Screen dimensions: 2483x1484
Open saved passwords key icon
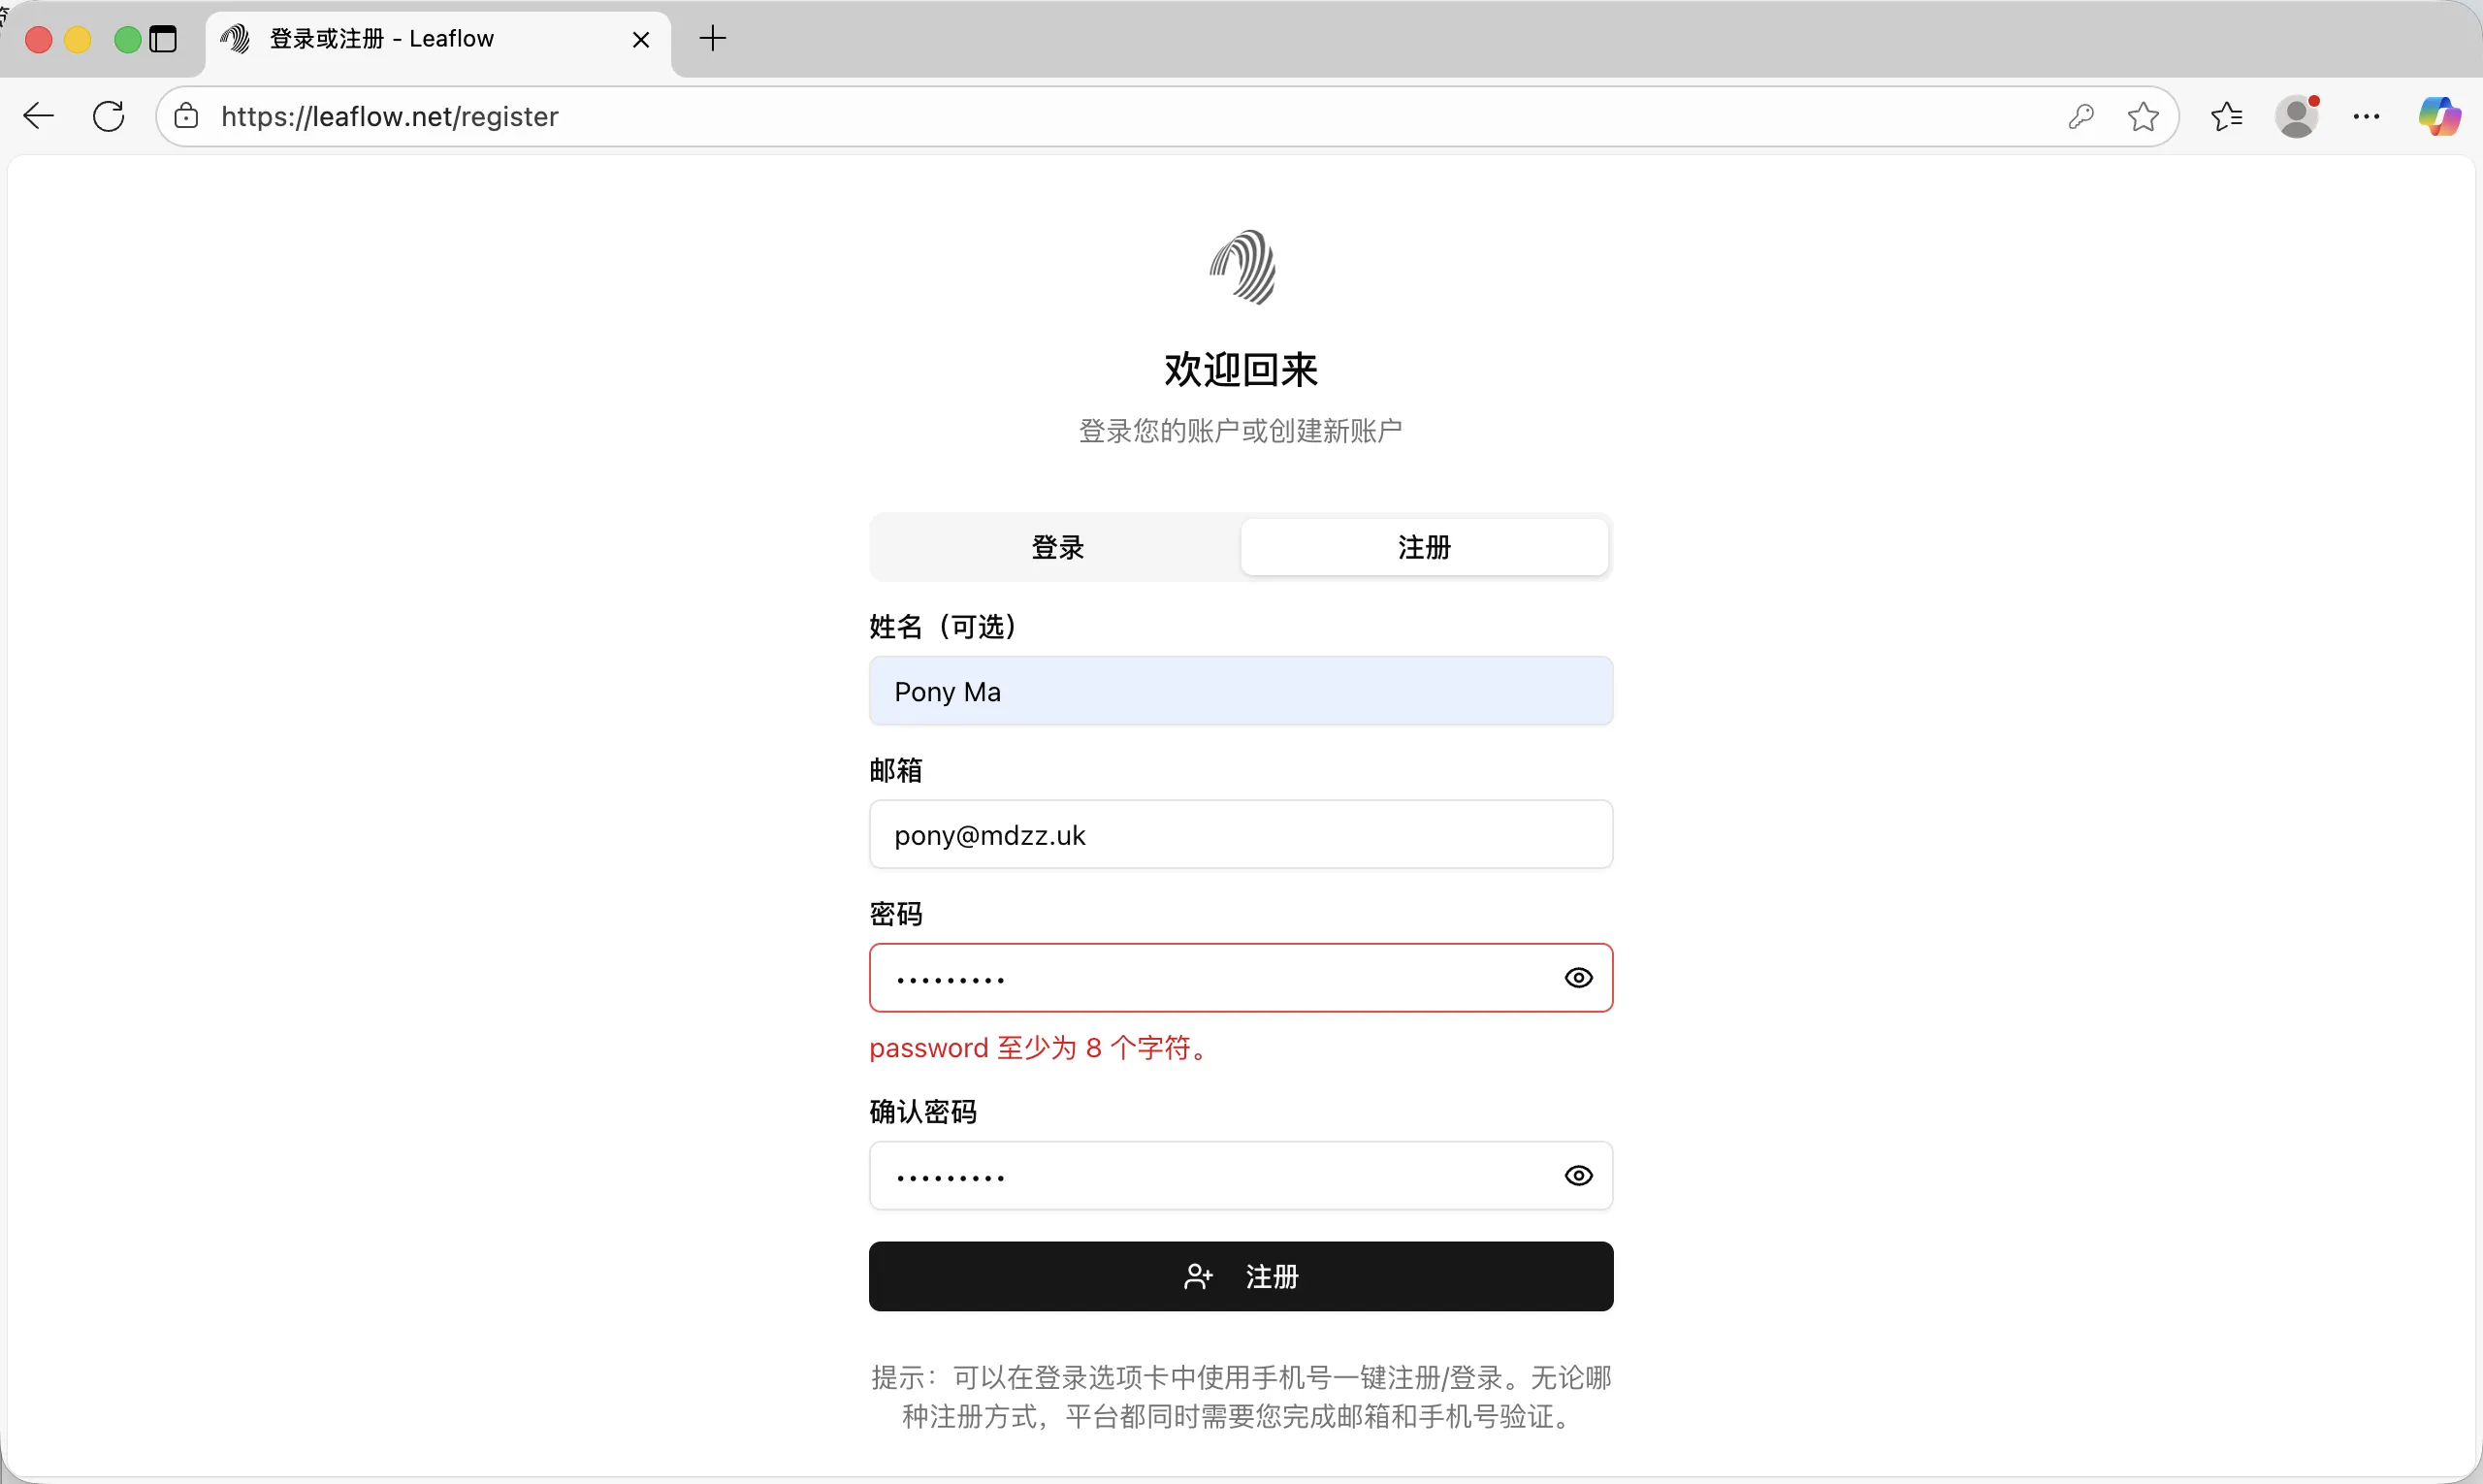[x=2081, y=116]
